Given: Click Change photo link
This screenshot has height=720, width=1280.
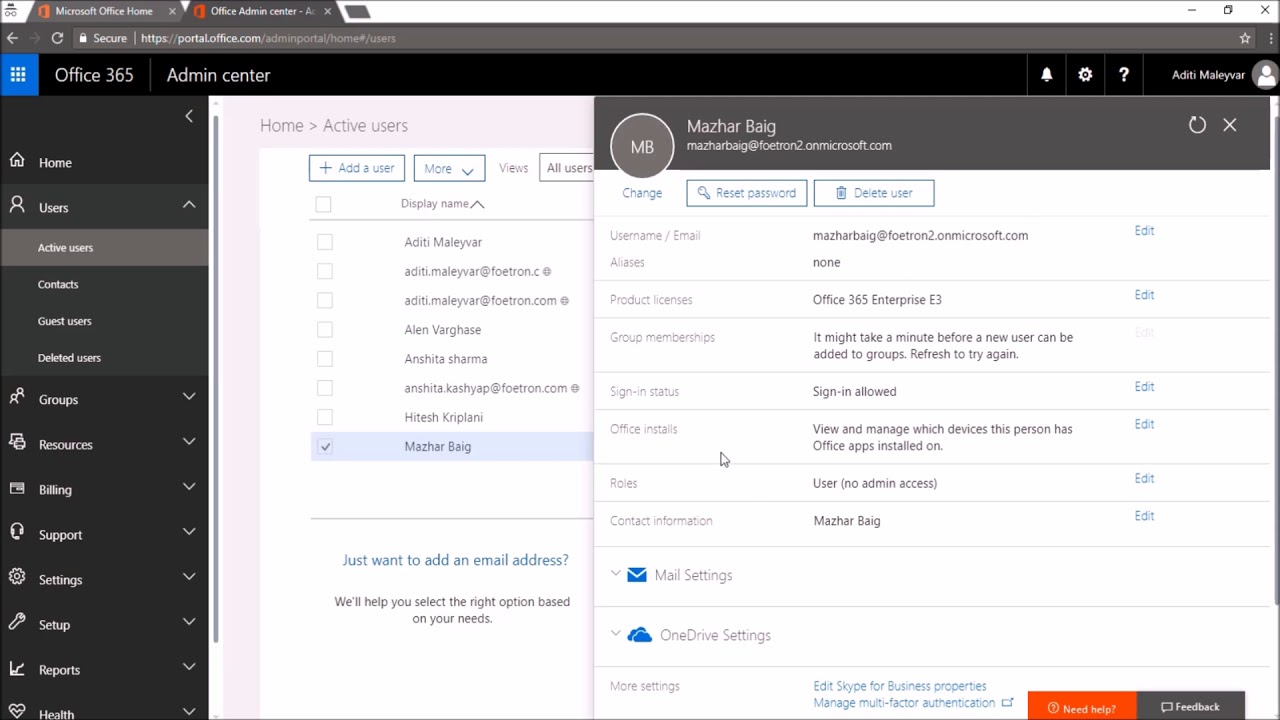Looking at the screenshot, I should pos(642,193).
